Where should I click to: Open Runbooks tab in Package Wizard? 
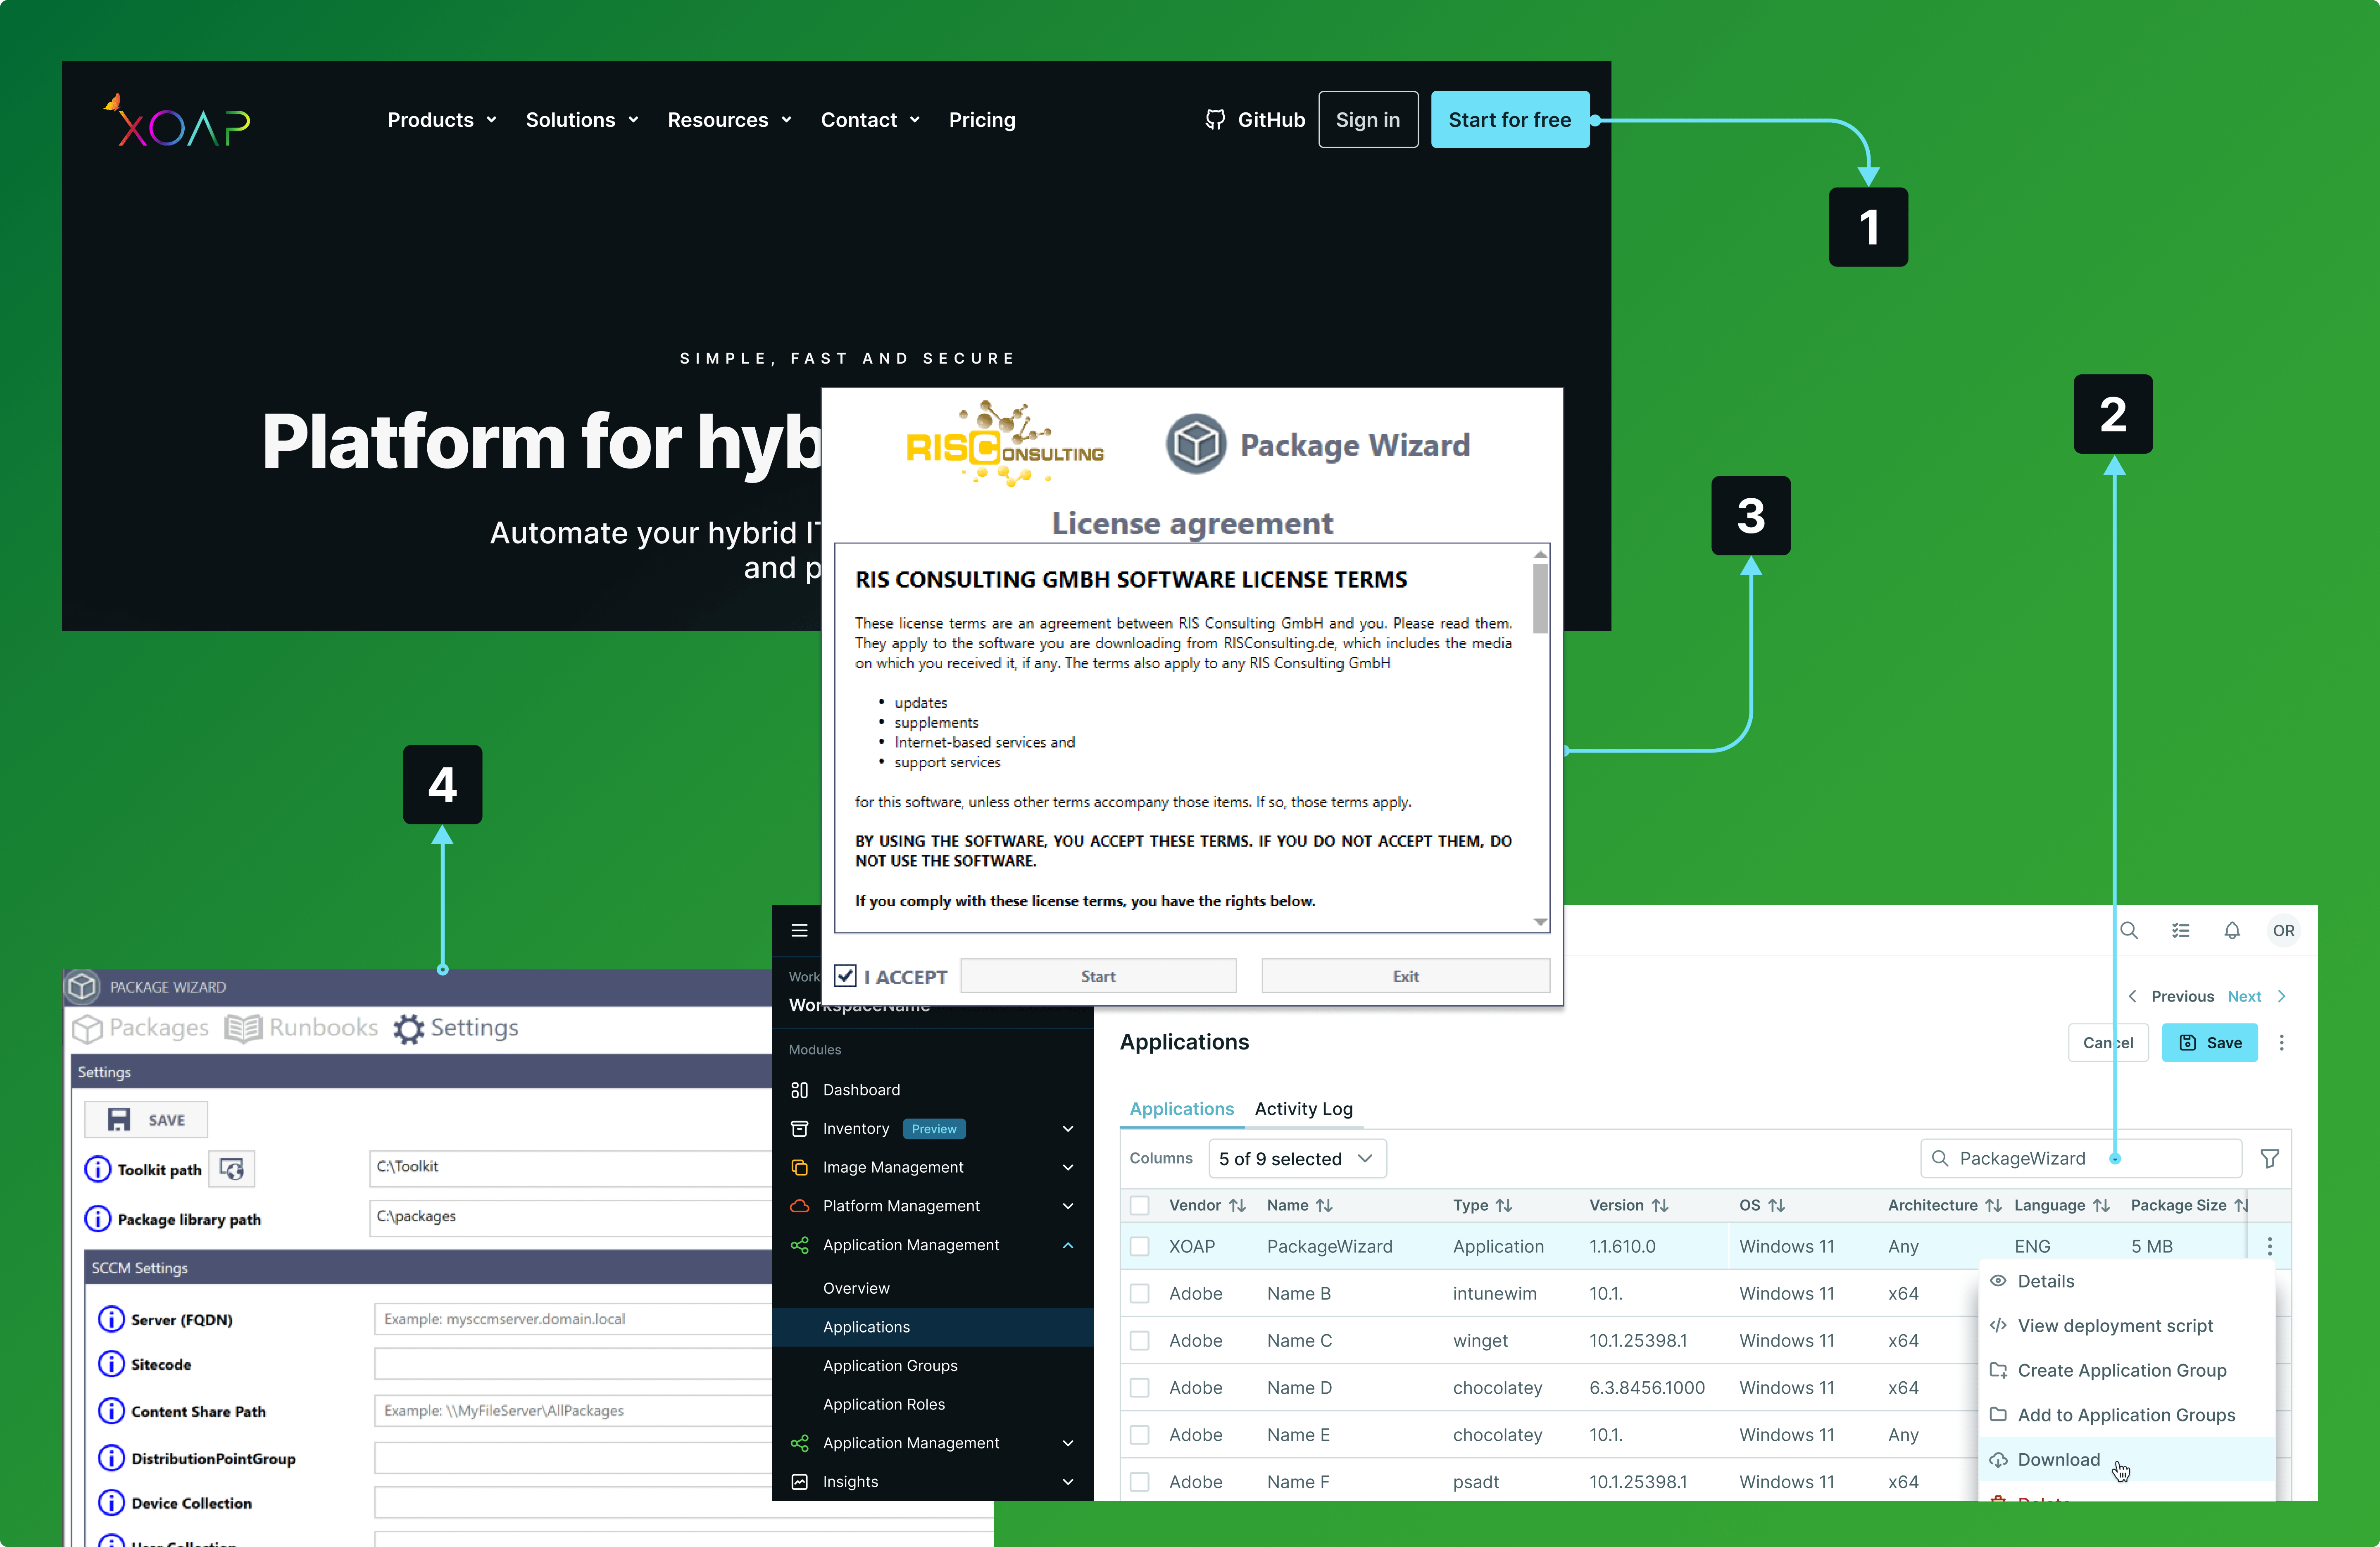(301, 1028)
